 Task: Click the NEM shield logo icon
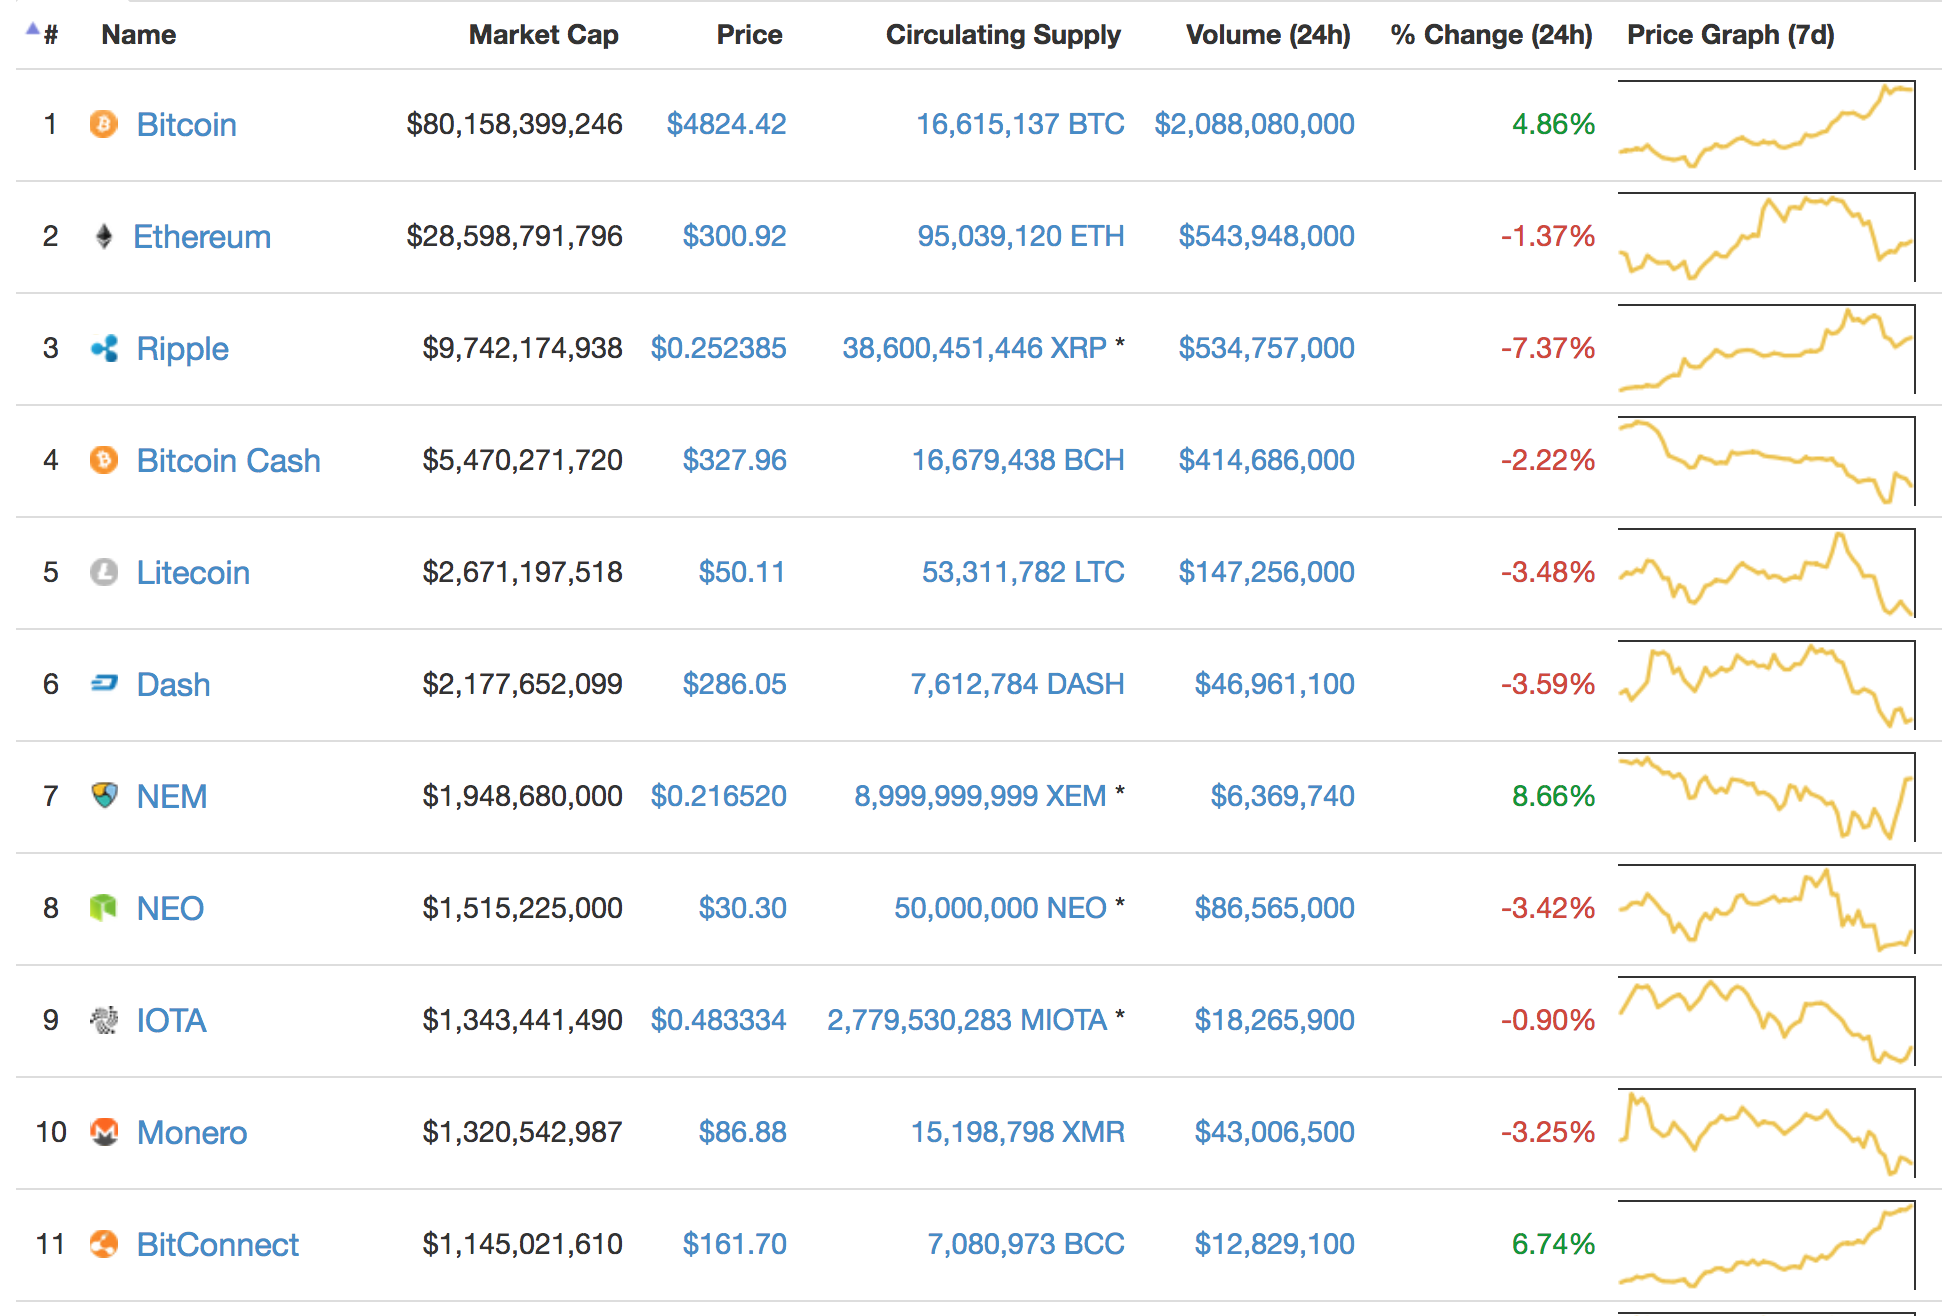[104, 796]
